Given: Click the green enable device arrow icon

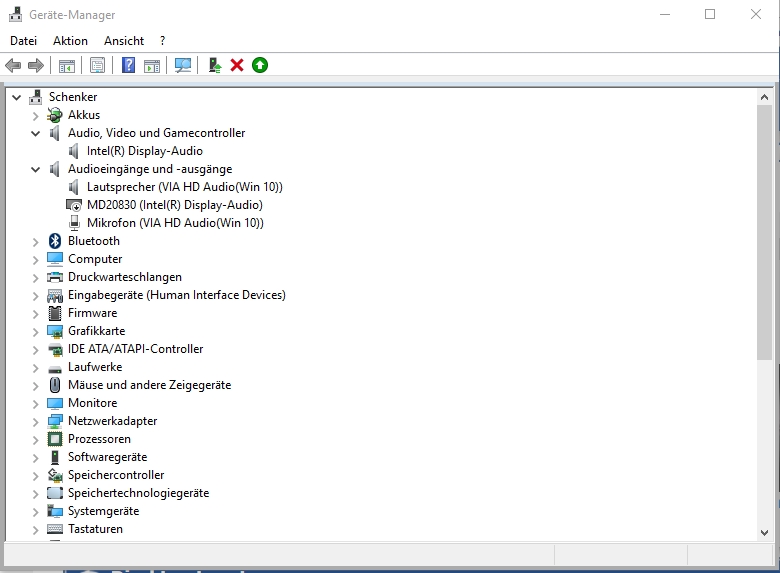Looking at the screenshot, I should click(x=260, y=65).
